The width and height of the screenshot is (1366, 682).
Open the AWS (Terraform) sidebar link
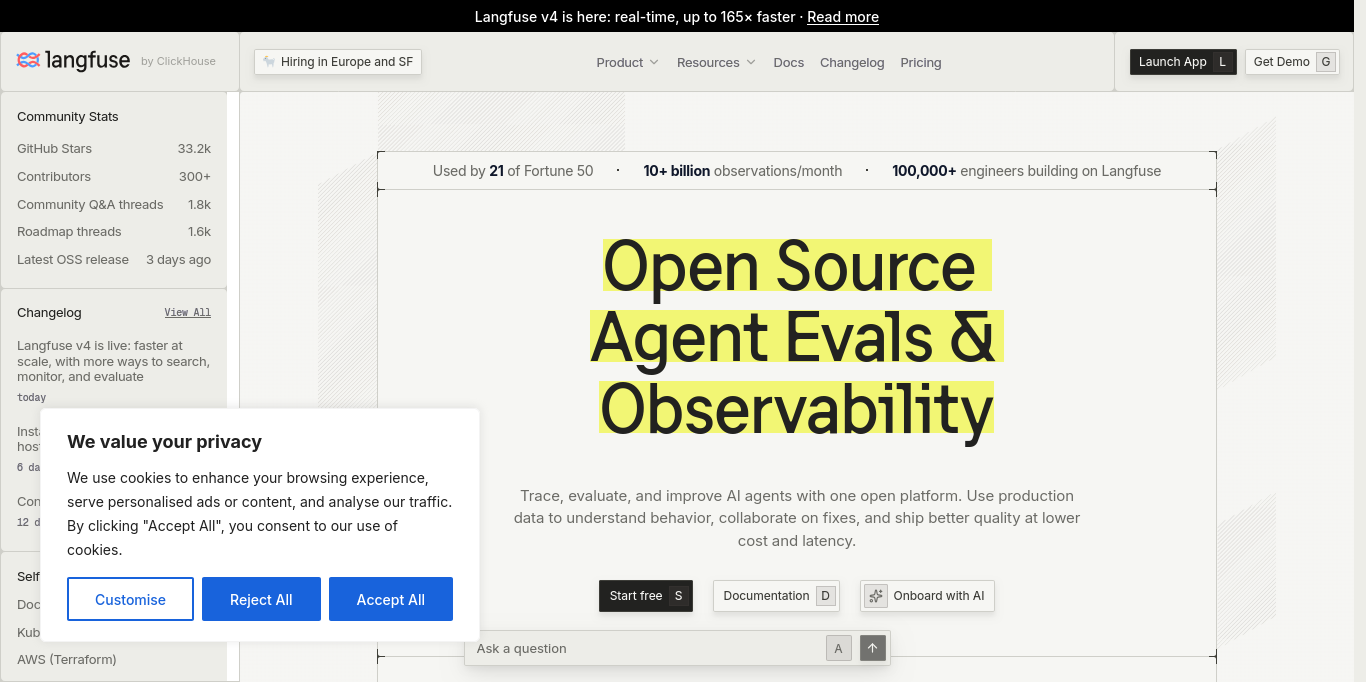click(67, 660)
